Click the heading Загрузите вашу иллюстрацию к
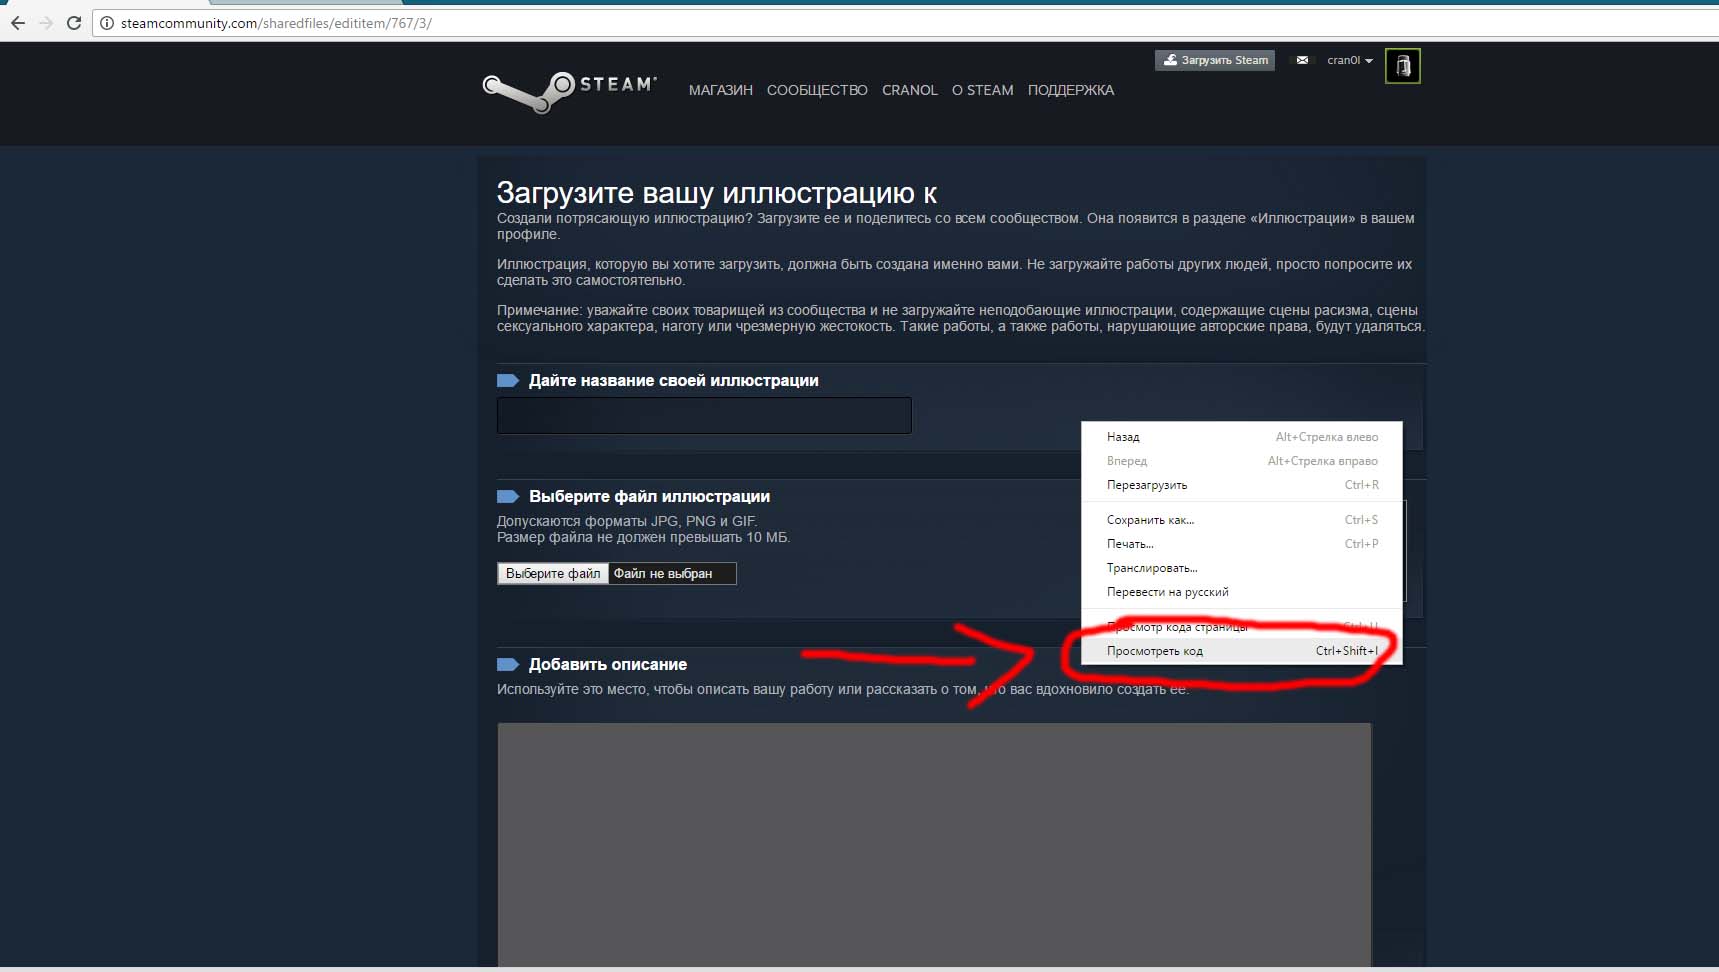Viewport: 1719px width, 972px height. click(717, 192)
